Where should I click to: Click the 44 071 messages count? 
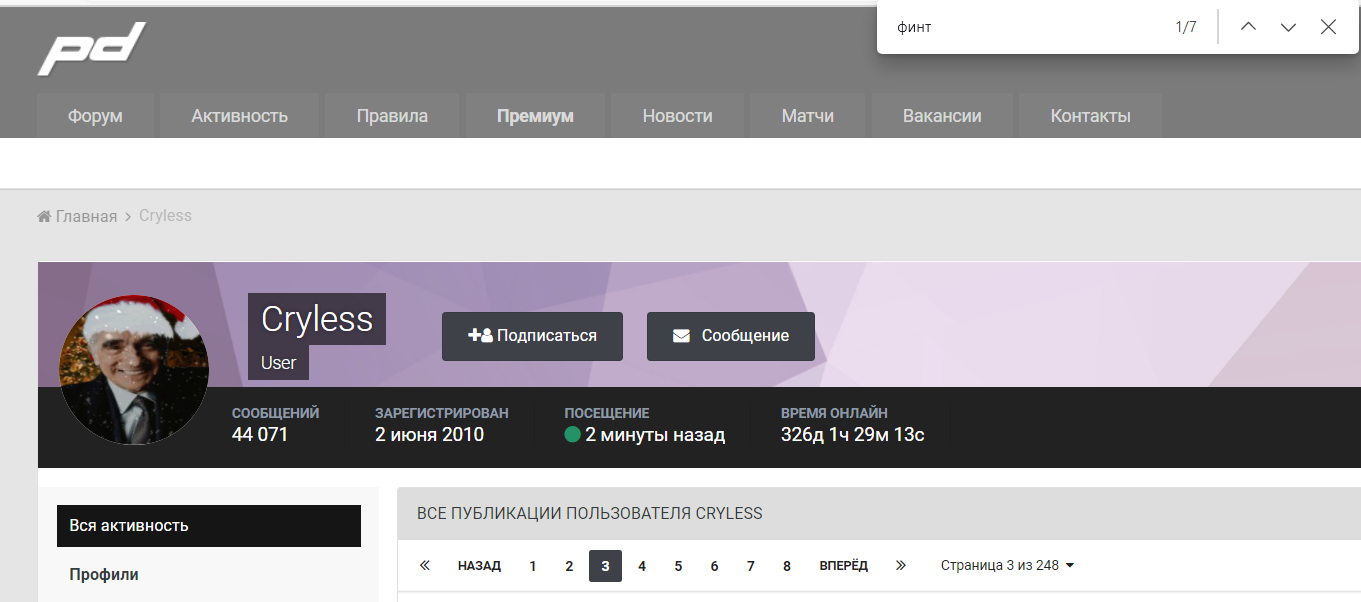tap(260, 435)
